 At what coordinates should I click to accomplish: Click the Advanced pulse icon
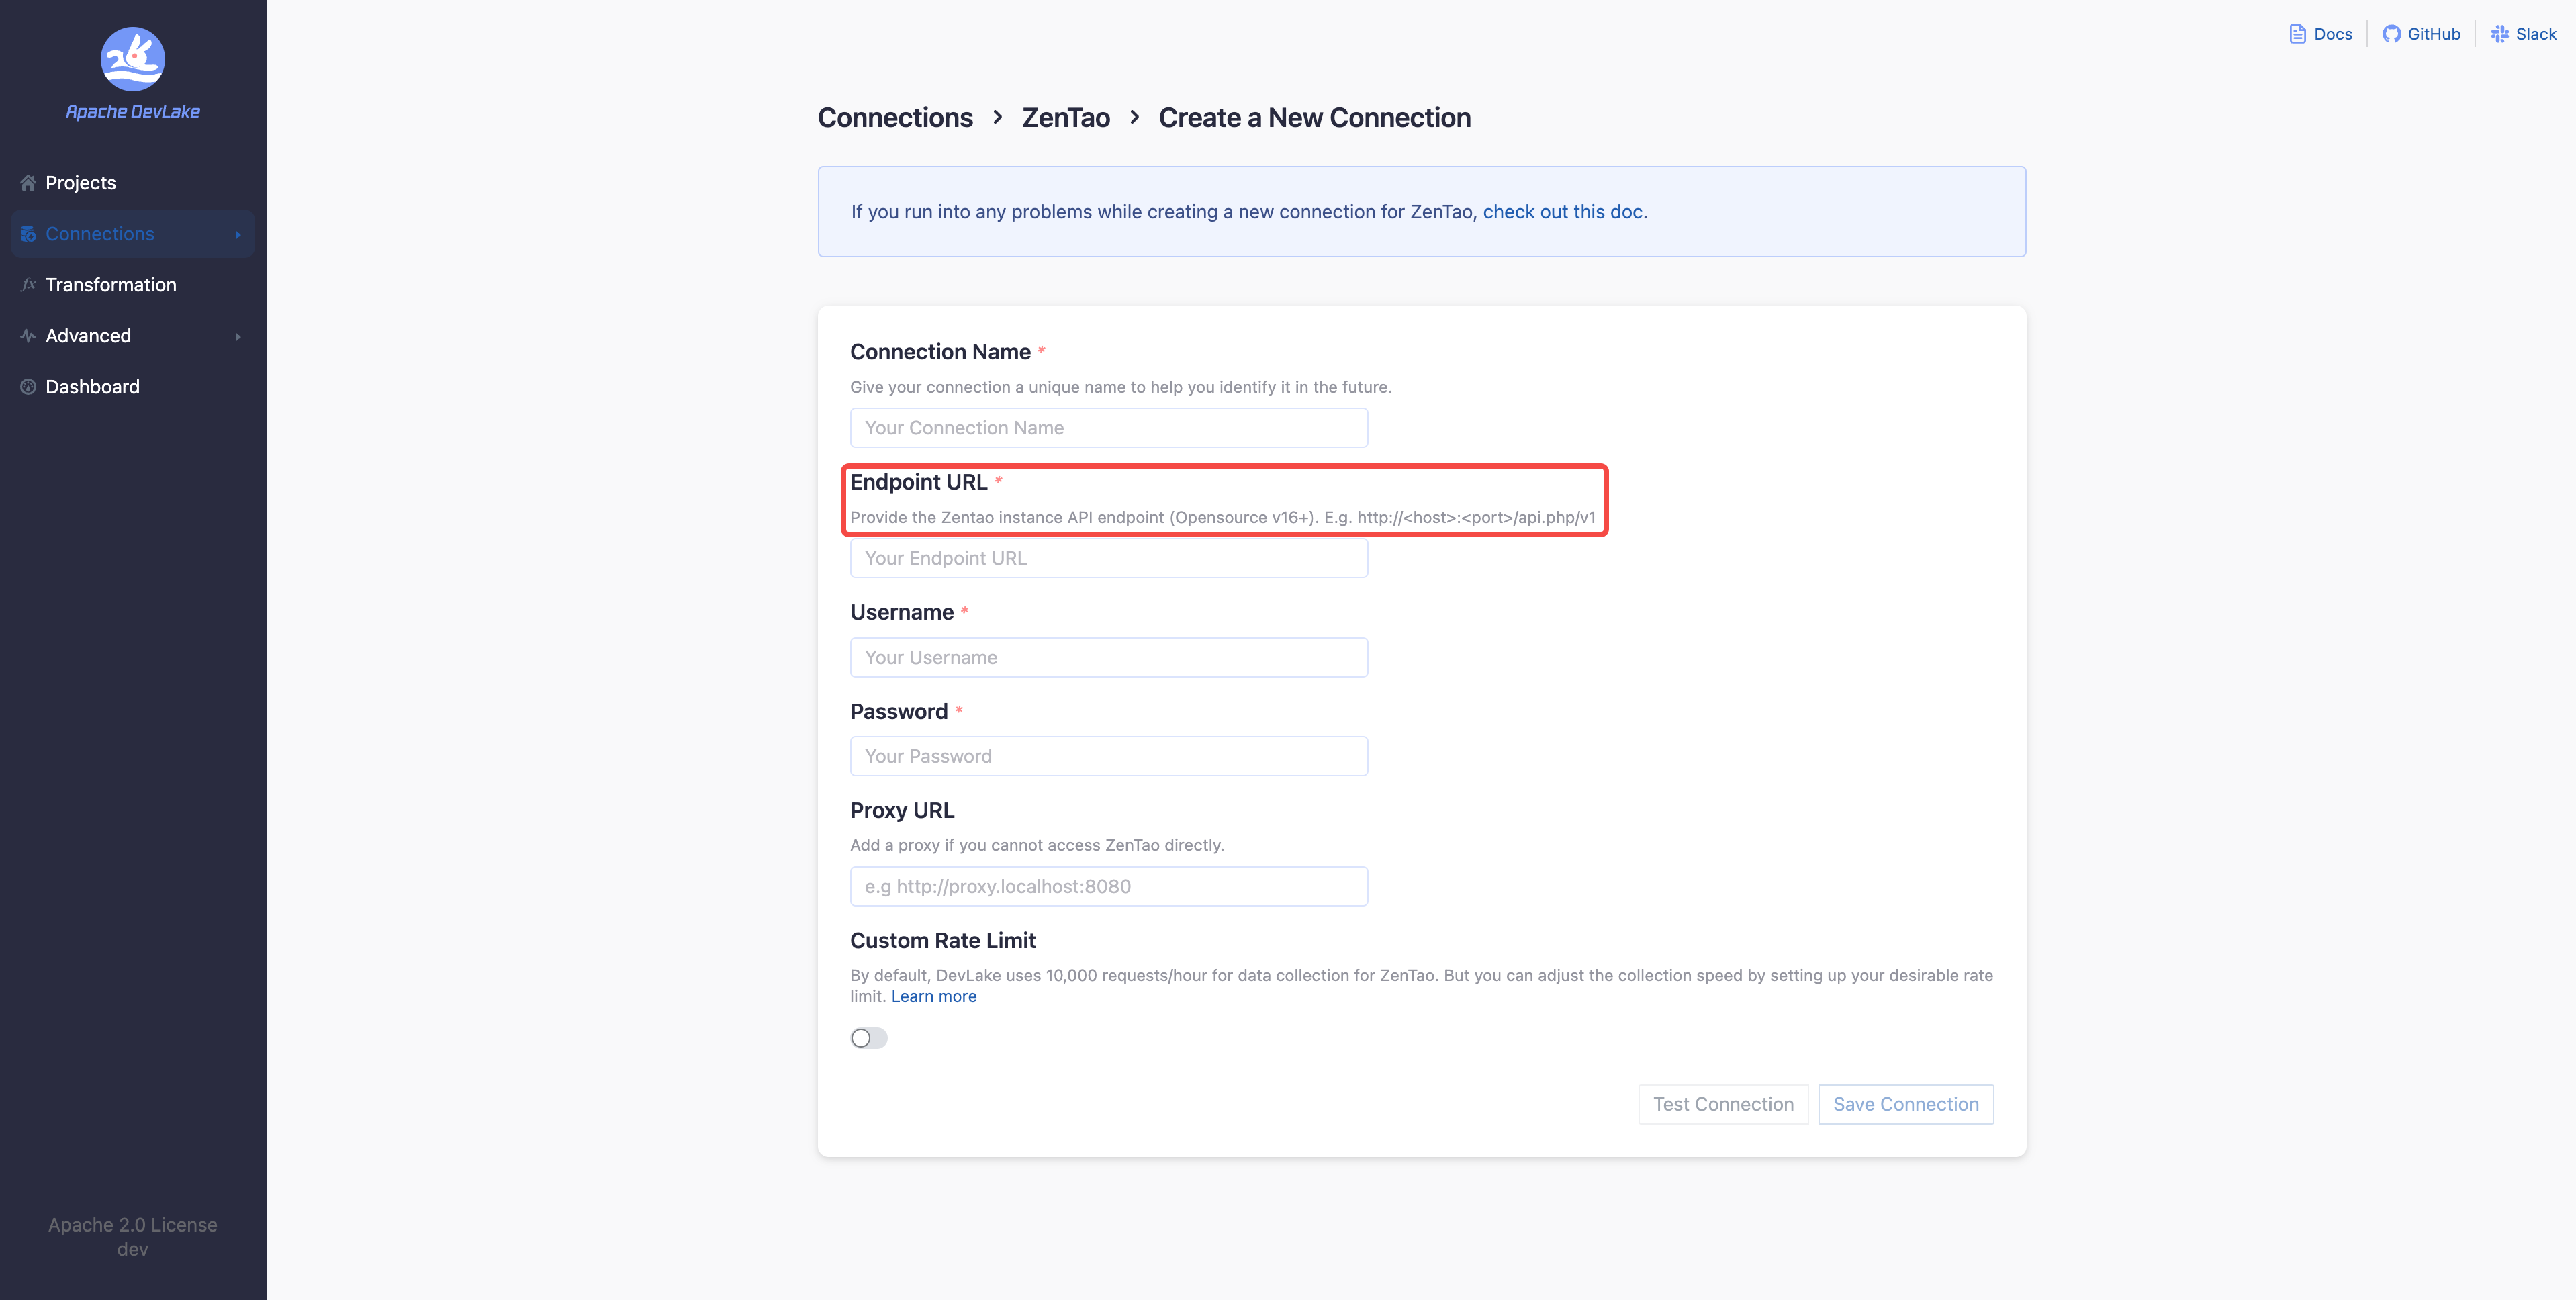pyautogui.click(x=28, y=336)
